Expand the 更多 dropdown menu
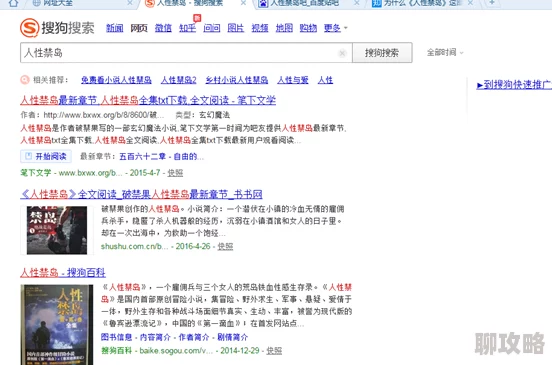Viewport: 552px width, 365px height. click(335, 28)
